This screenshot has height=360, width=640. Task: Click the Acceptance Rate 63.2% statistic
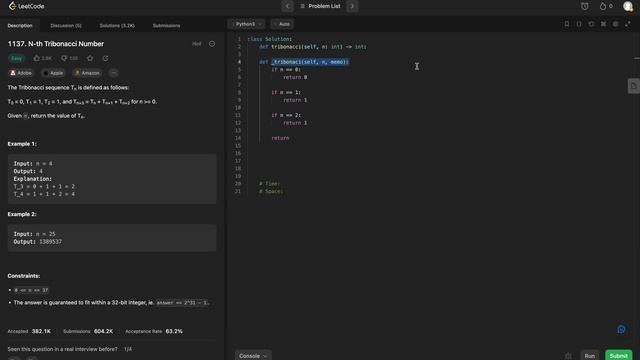[x=154, y=331]
